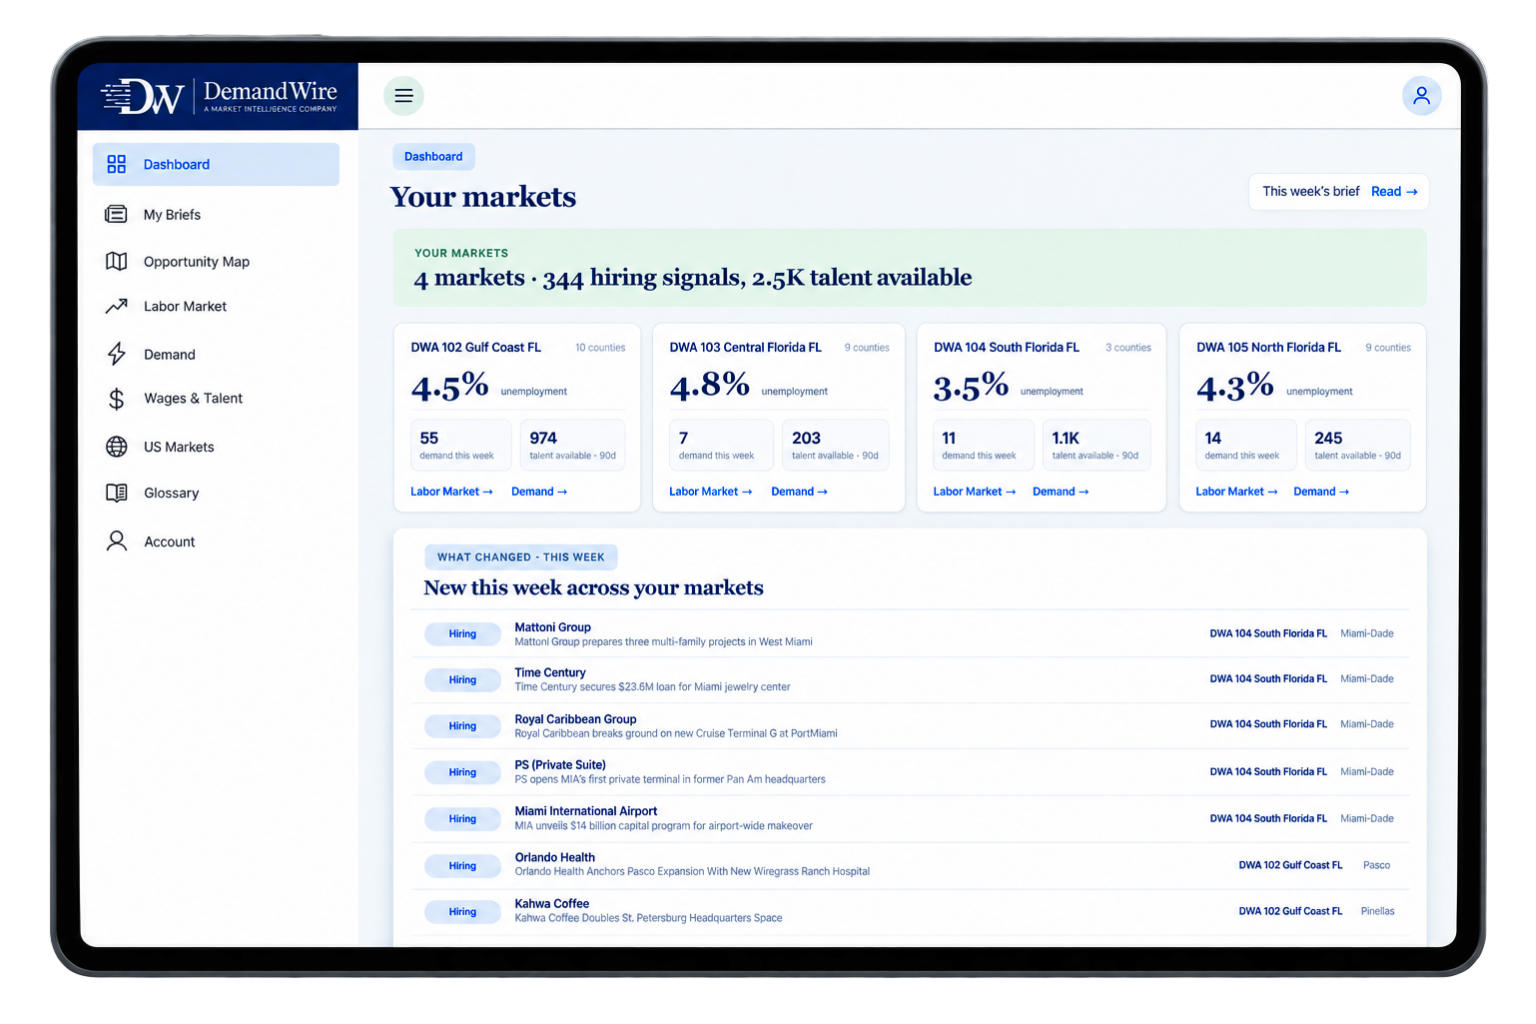Read this week's brief
This screenshot has width=1536, height=1024.
point(1394,191)
